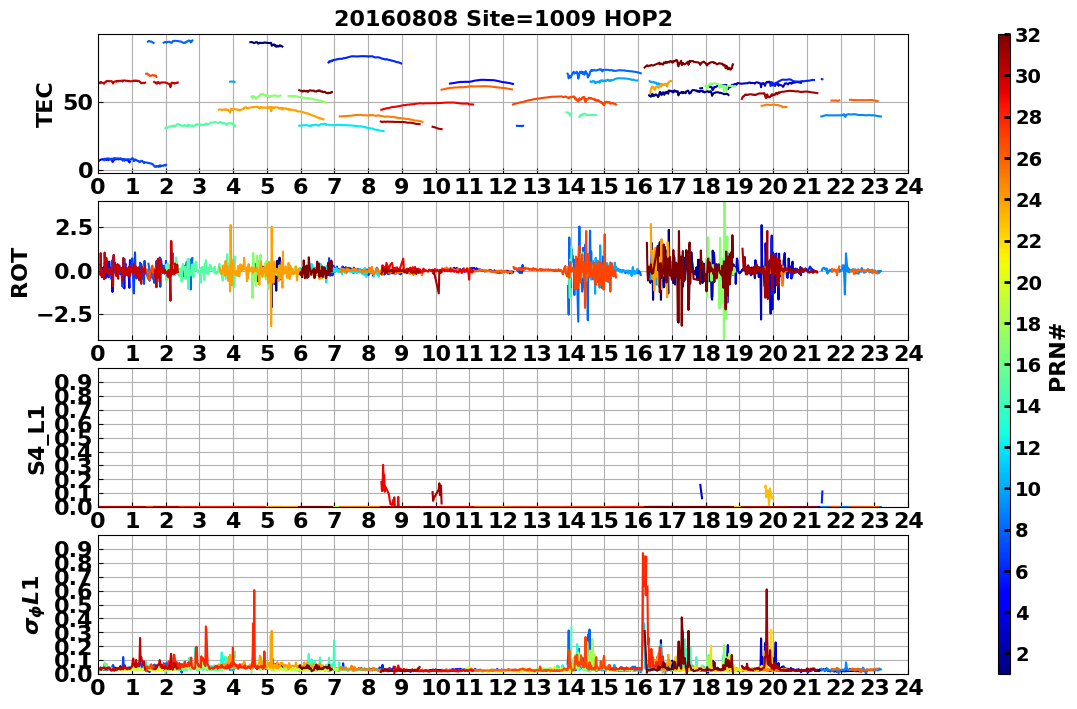Image resolution: width=1077 pixels, height=709 pixels.
Task: Click hour '20' on the S4_L1 panel x-axis
Action: [773, 521]
